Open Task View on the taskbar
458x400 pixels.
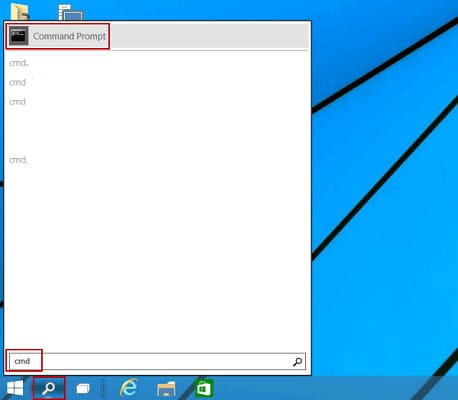tap(83, 389)
